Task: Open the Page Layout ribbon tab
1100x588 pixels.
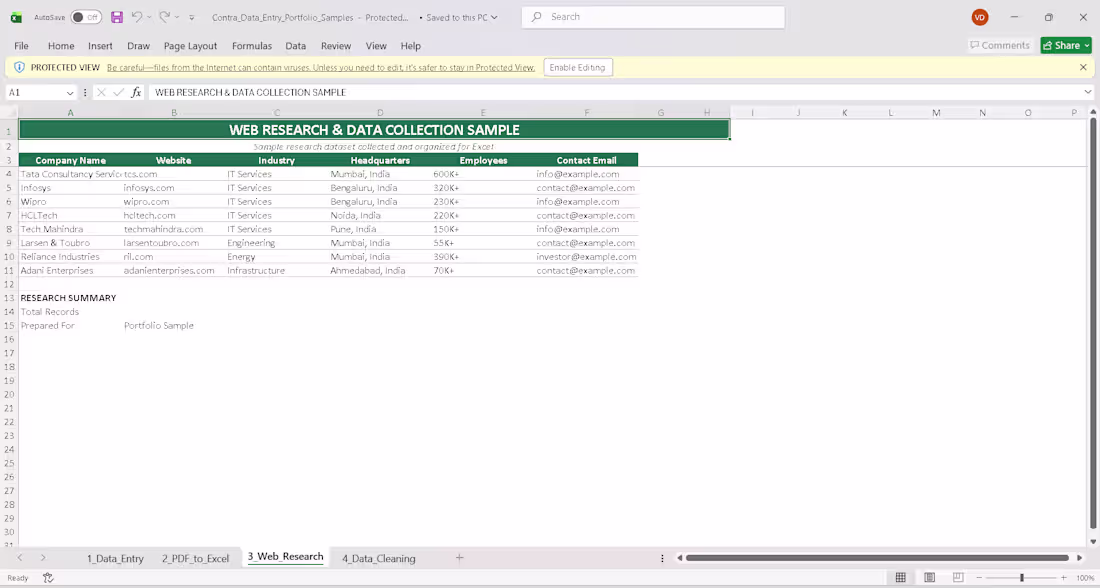Action: [x=190, y=46]
